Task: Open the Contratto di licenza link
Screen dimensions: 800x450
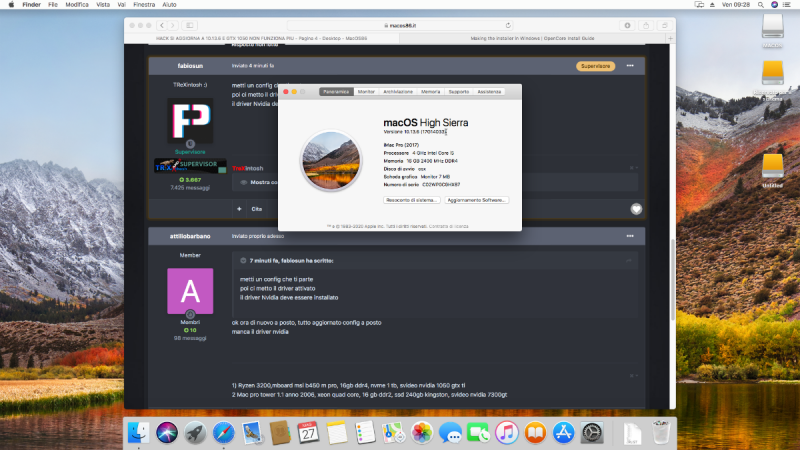Action: pyautogui.click(x=448, y=226)
